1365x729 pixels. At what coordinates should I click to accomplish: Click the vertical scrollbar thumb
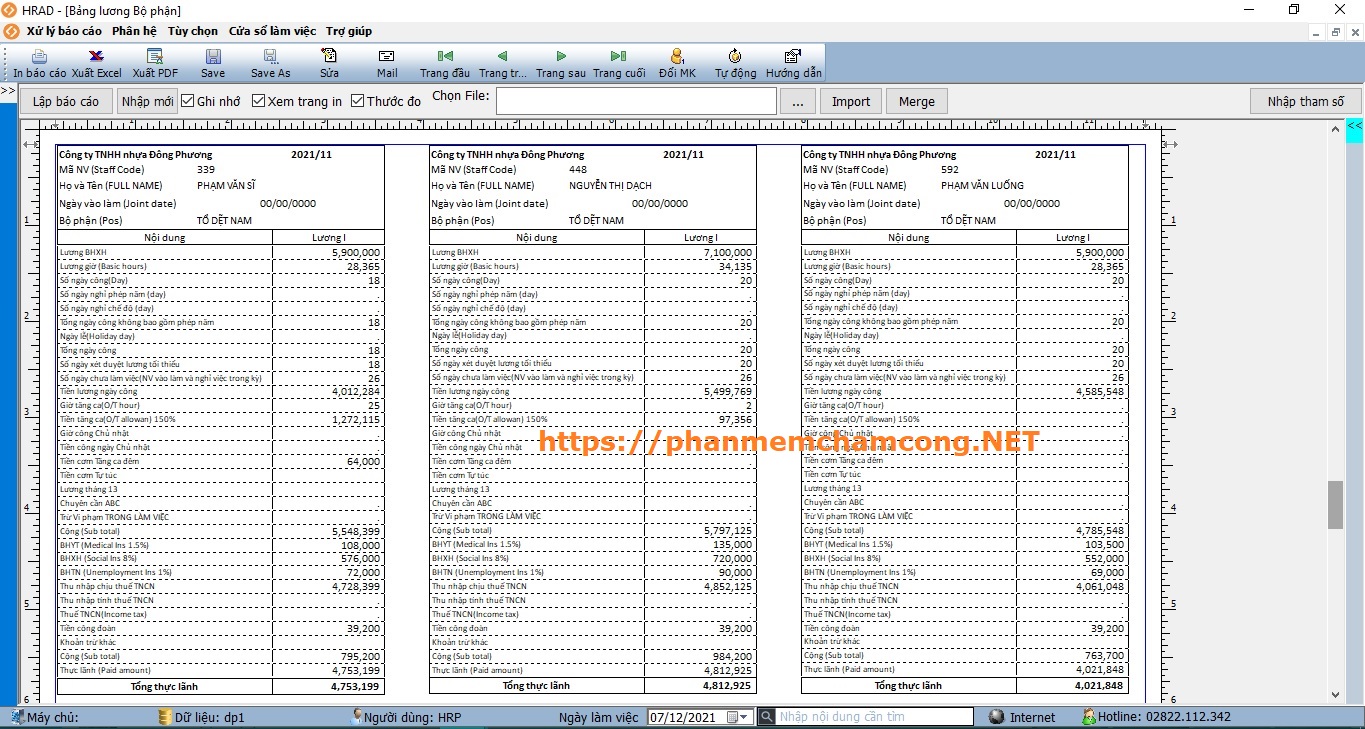(1335, 505)
